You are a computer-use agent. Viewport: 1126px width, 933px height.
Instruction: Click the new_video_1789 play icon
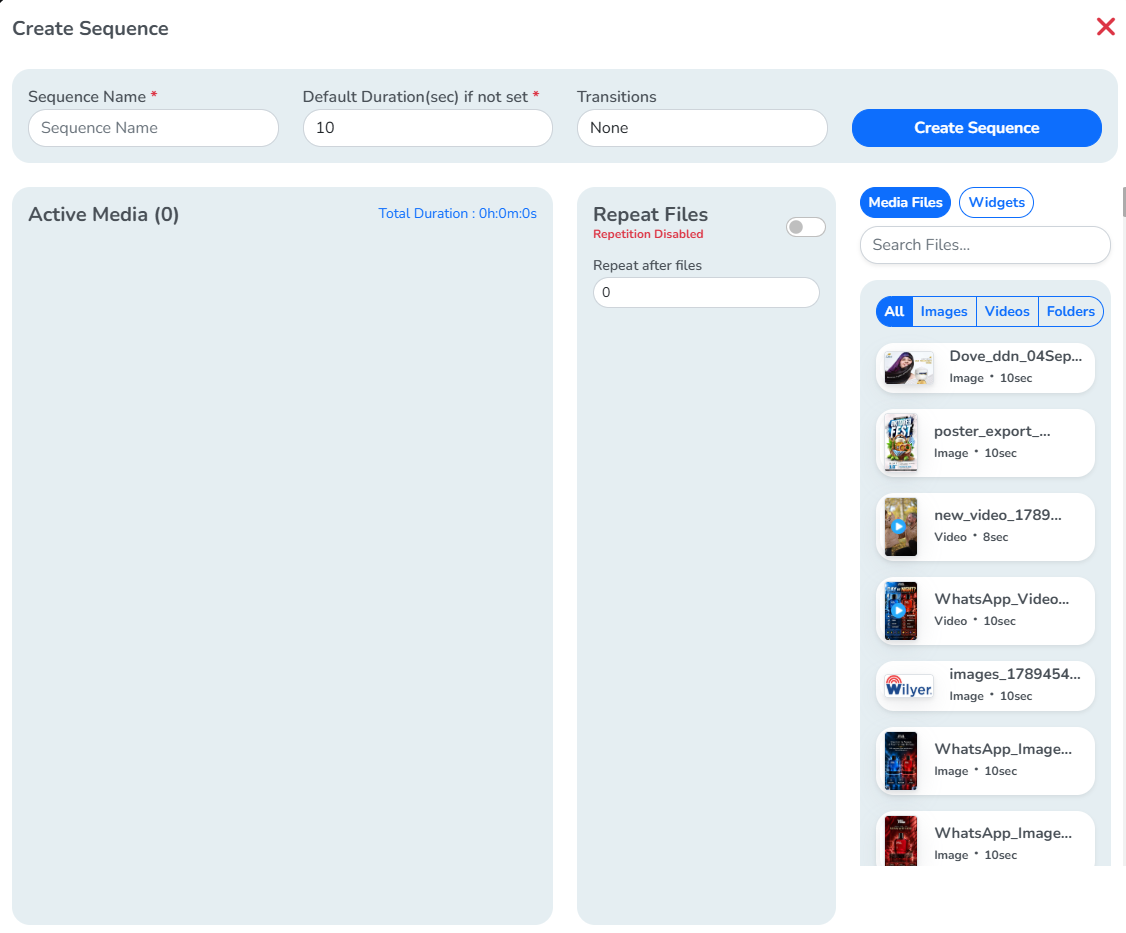(898, 526)
